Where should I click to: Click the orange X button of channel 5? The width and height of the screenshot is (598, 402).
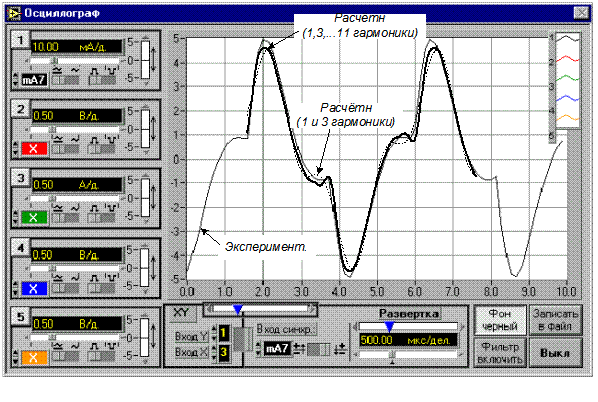coord(34,357)
